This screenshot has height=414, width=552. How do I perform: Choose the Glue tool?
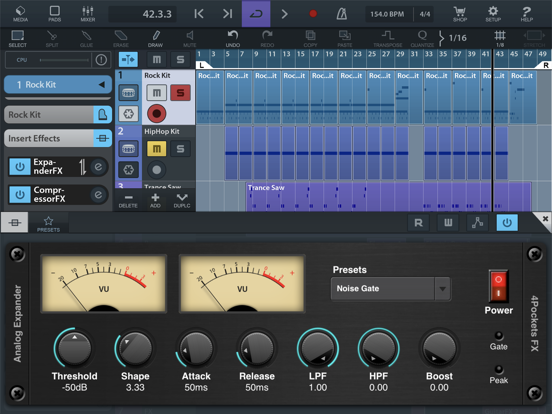86,39
